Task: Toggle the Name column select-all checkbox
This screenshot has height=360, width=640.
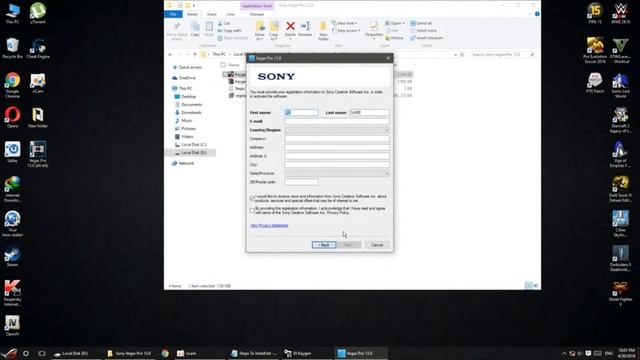Action: tap(223, 65)
